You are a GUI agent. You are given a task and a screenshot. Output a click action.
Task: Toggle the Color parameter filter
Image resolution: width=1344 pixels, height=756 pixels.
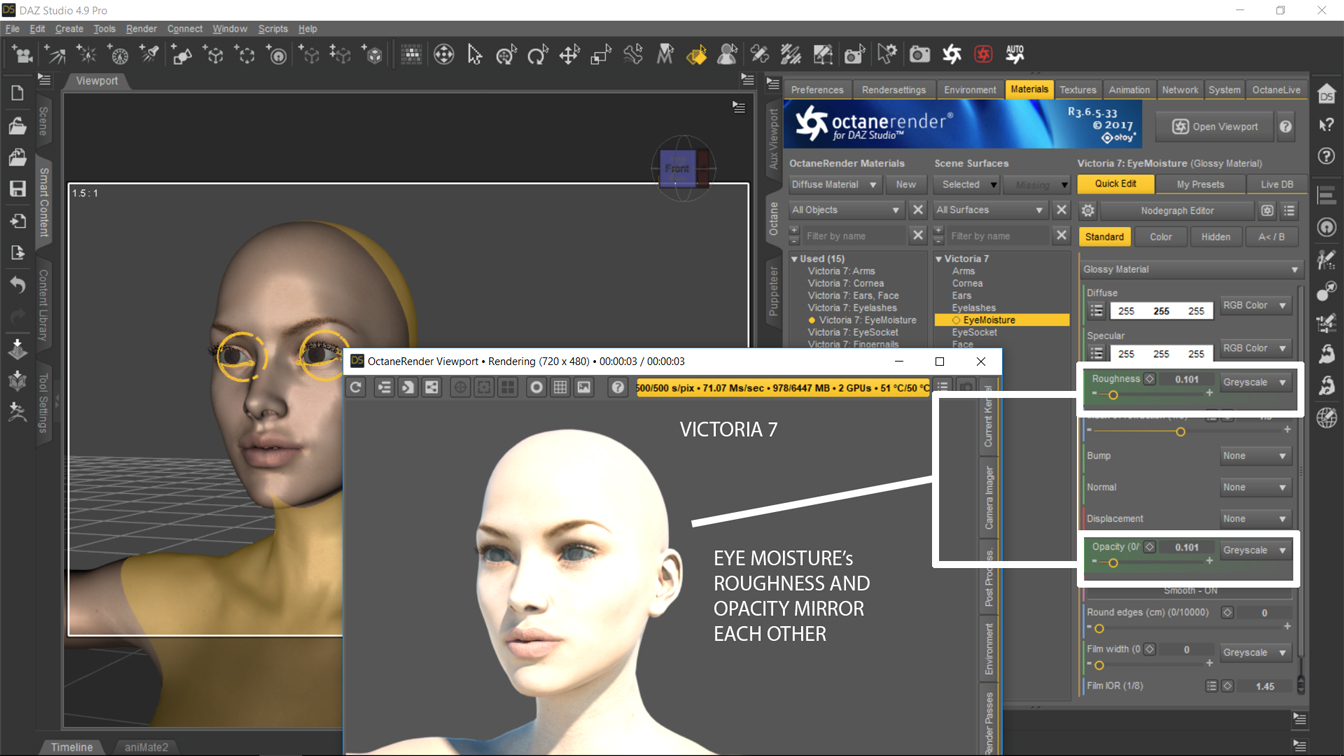click(x=1160, y=237)
